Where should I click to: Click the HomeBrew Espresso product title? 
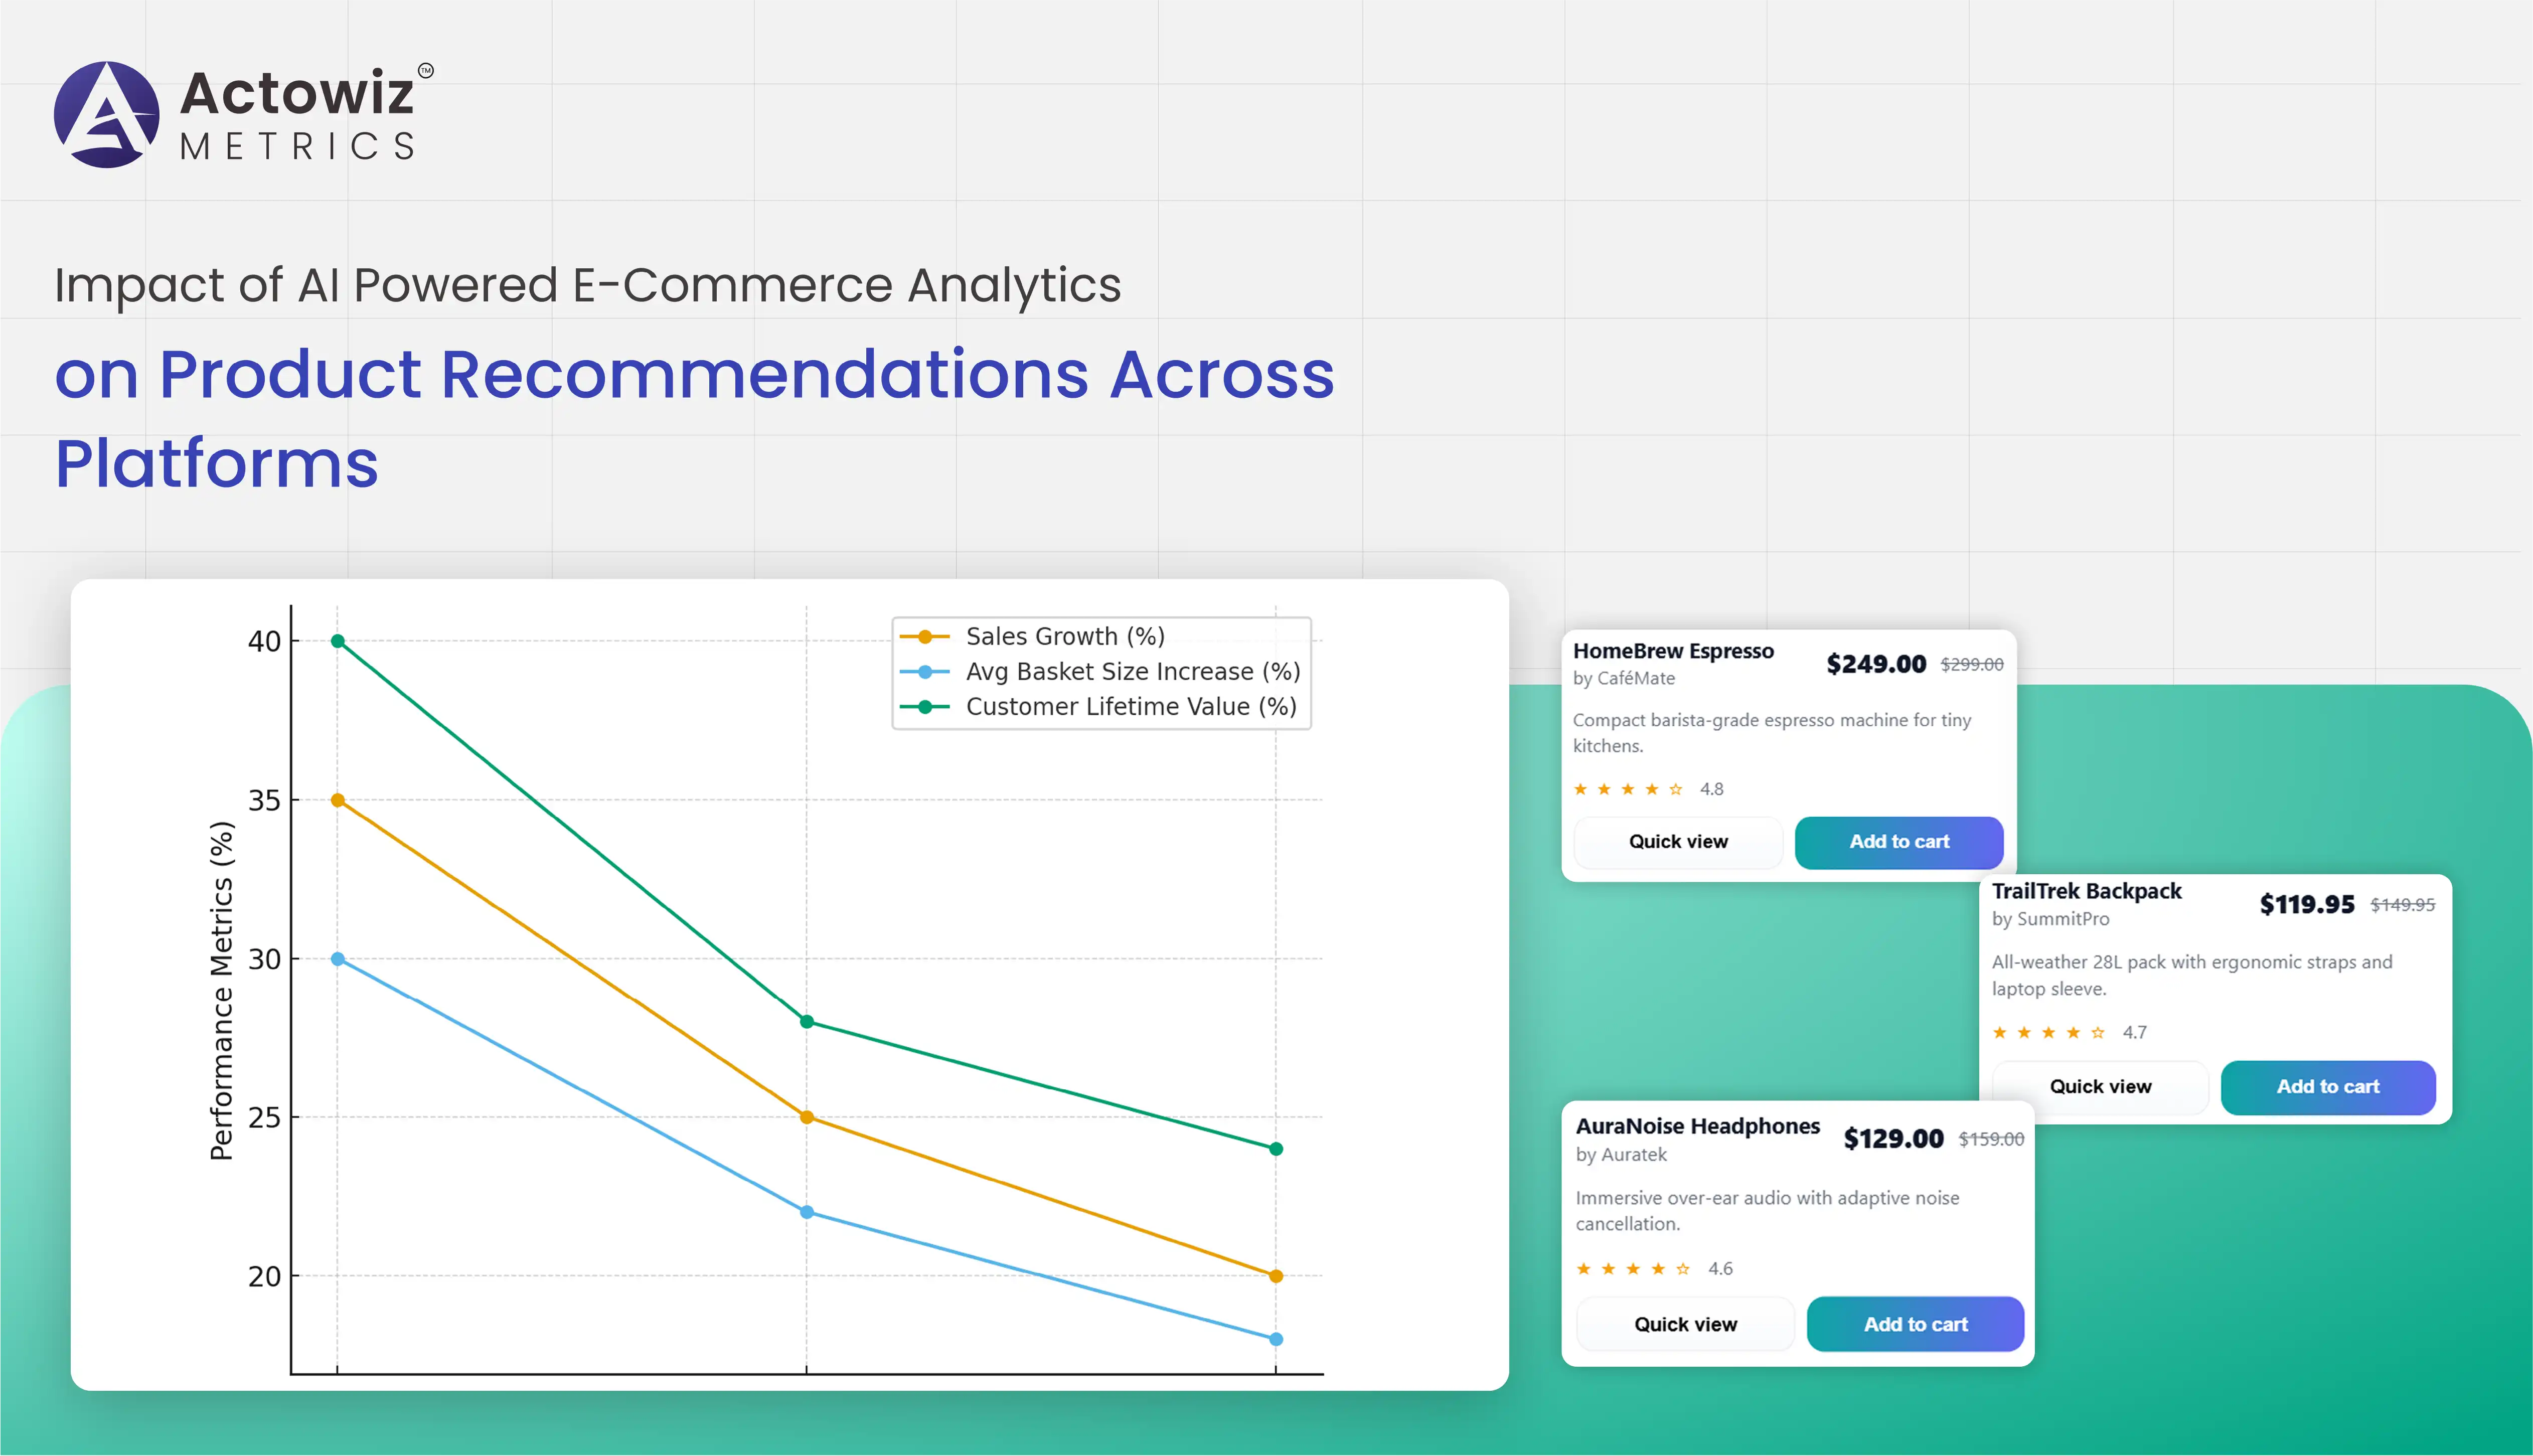coord(1673,651)
